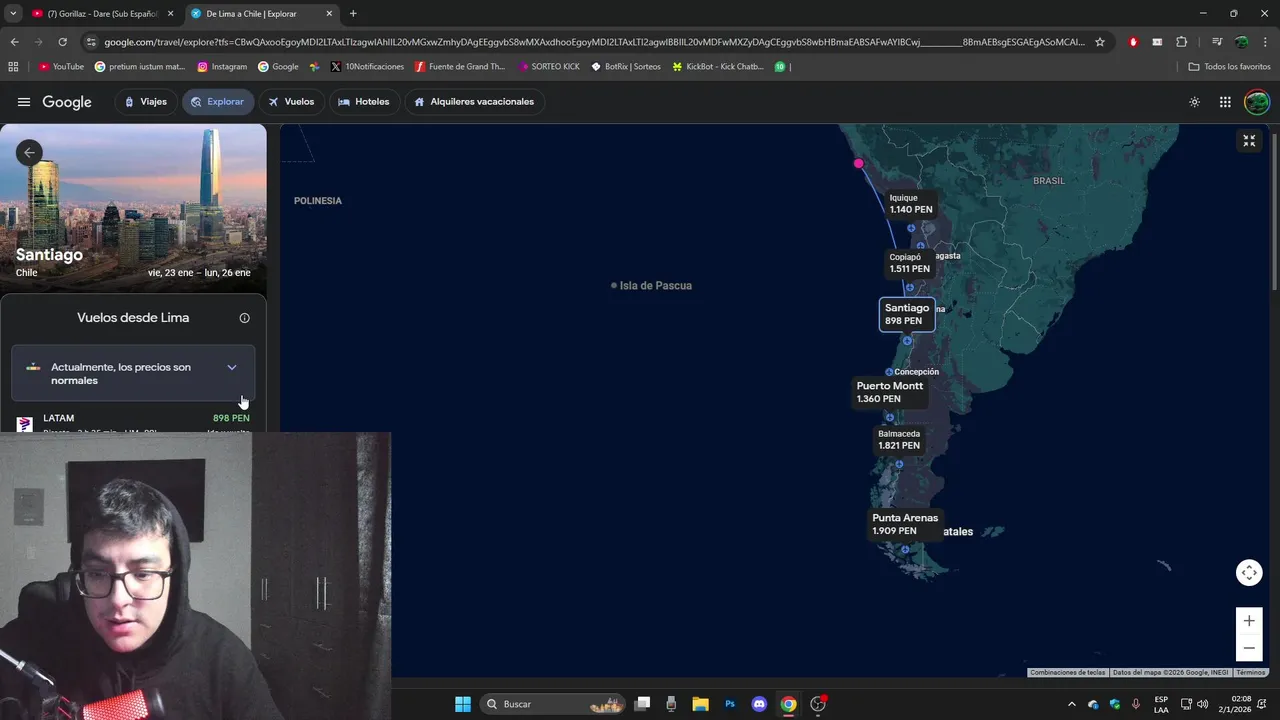This screenshot has height=720, width=1280.
Task: Open Task View on the taskbar
Action: point(642,704)
